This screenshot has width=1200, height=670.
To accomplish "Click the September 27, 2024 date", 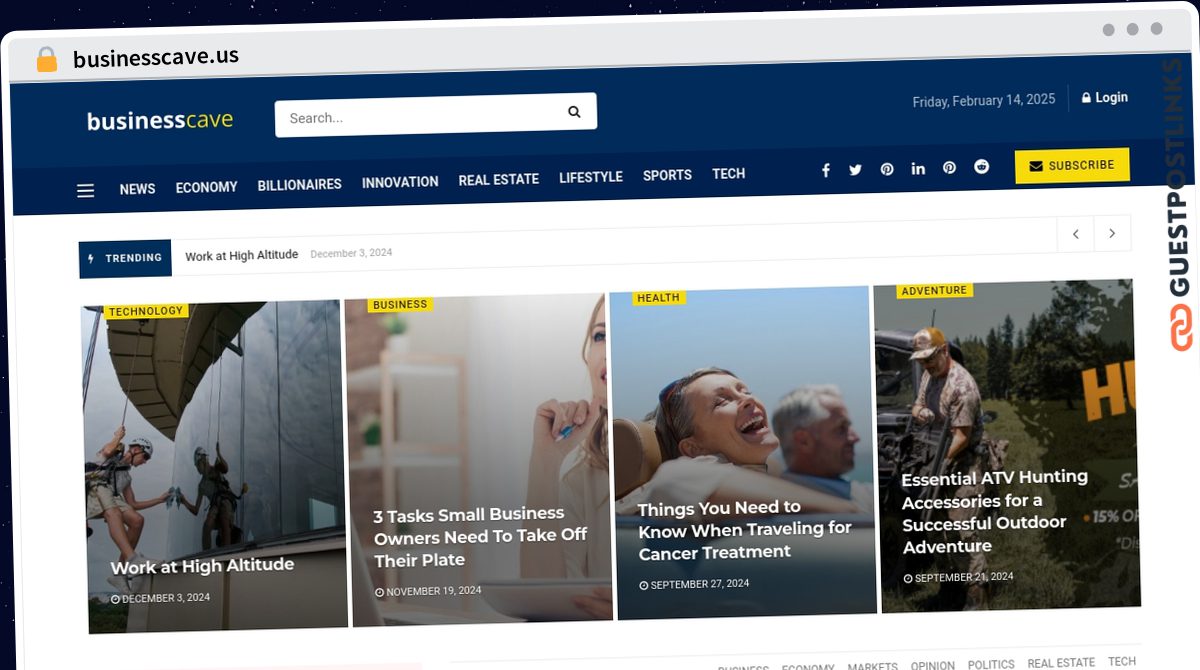I will [694, 584].
